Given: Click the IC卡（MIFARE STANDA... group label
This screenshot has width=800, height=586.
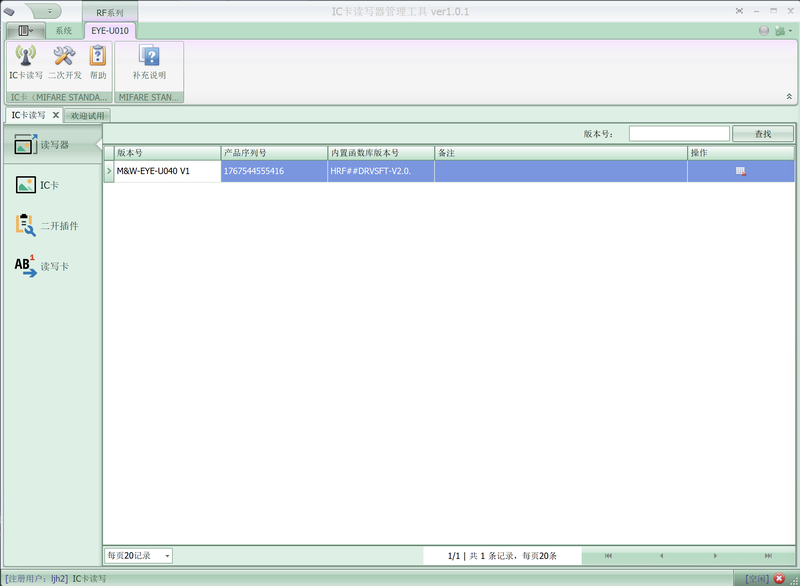Looking at the screenshot, I should point(59,97).
